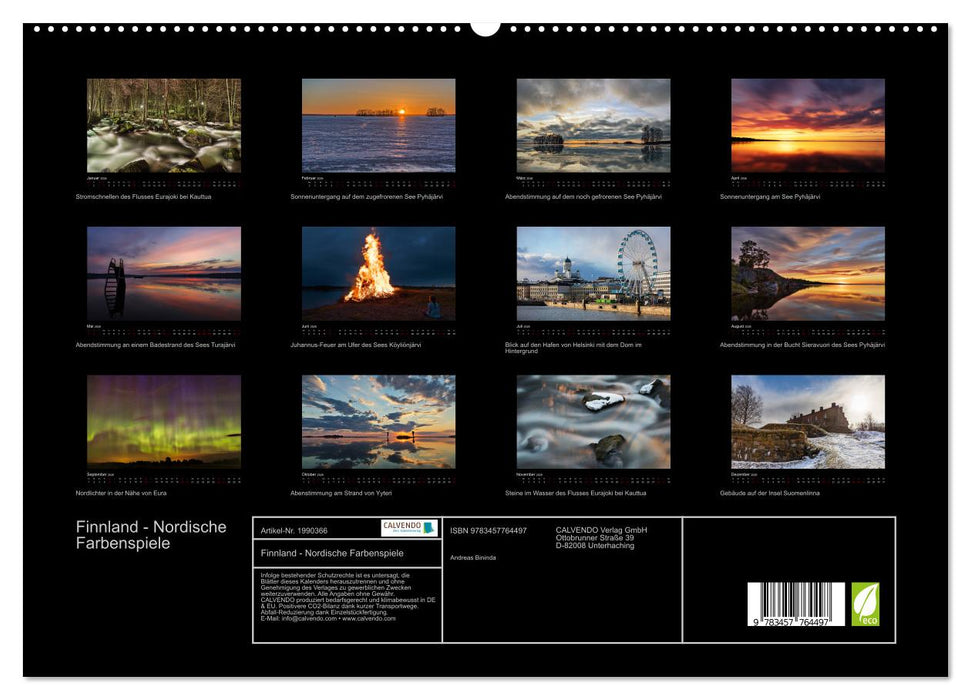Select the Finnland - Nordische Farbenspiele title
This screenshot has height=700, width=971.
click(150, 534)
